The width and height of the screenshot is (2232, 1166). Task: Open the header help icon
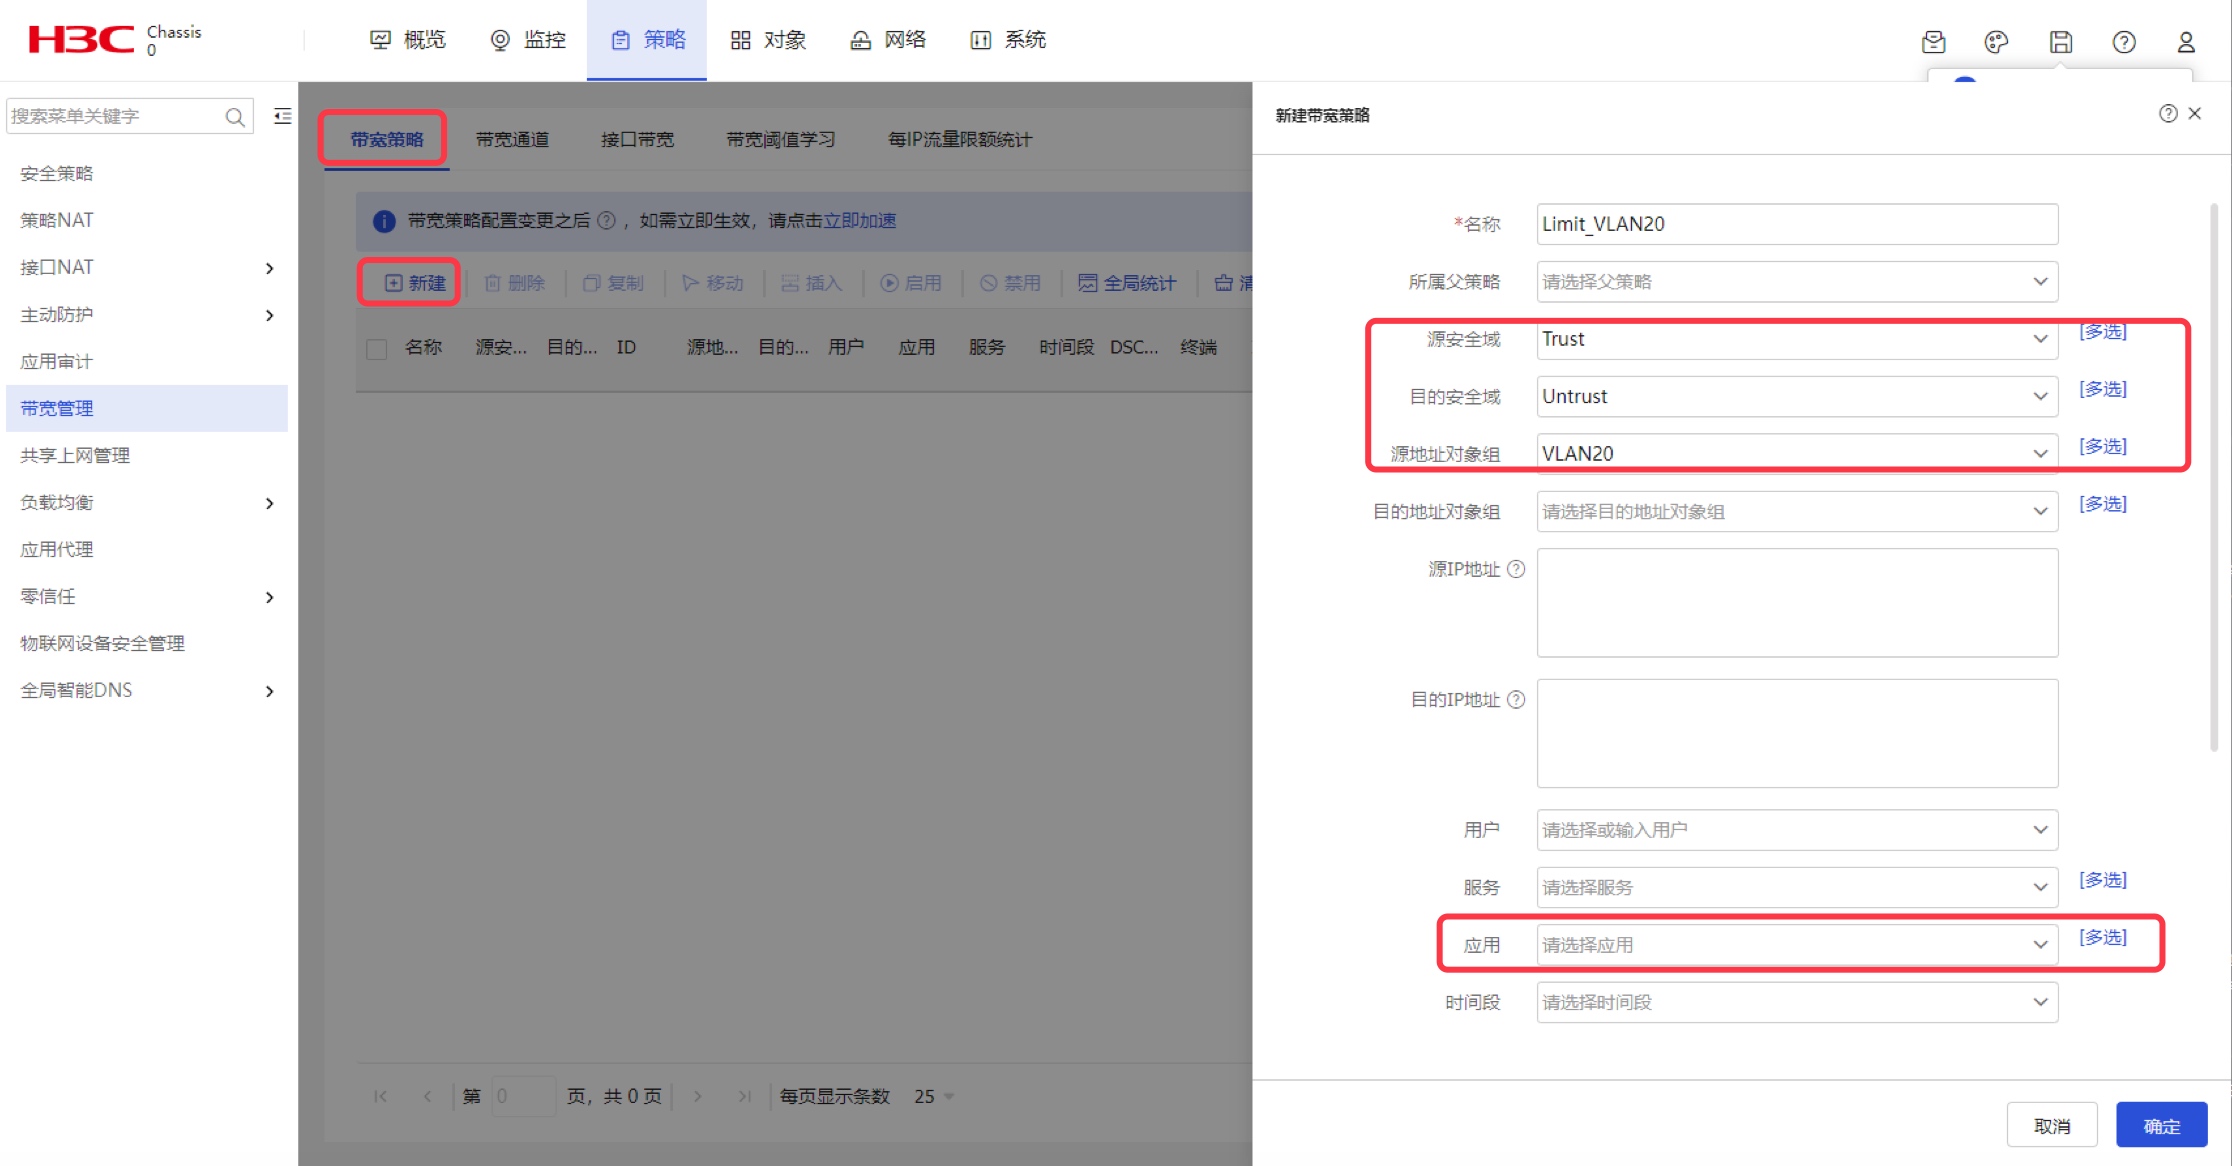pyautogui.click(x=2124, y=42)
